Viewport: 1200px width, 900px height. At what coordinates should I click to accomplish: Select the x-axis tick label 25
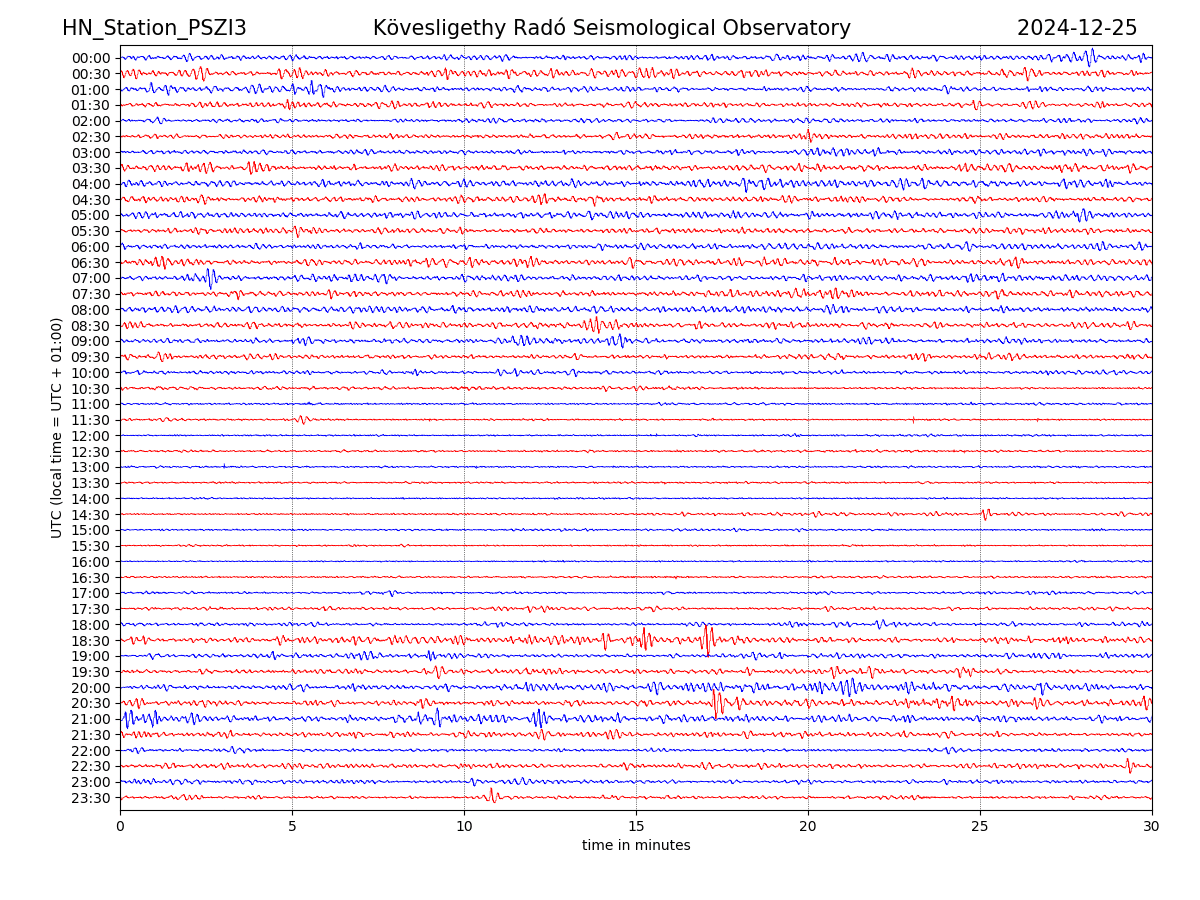coord(980,827)
